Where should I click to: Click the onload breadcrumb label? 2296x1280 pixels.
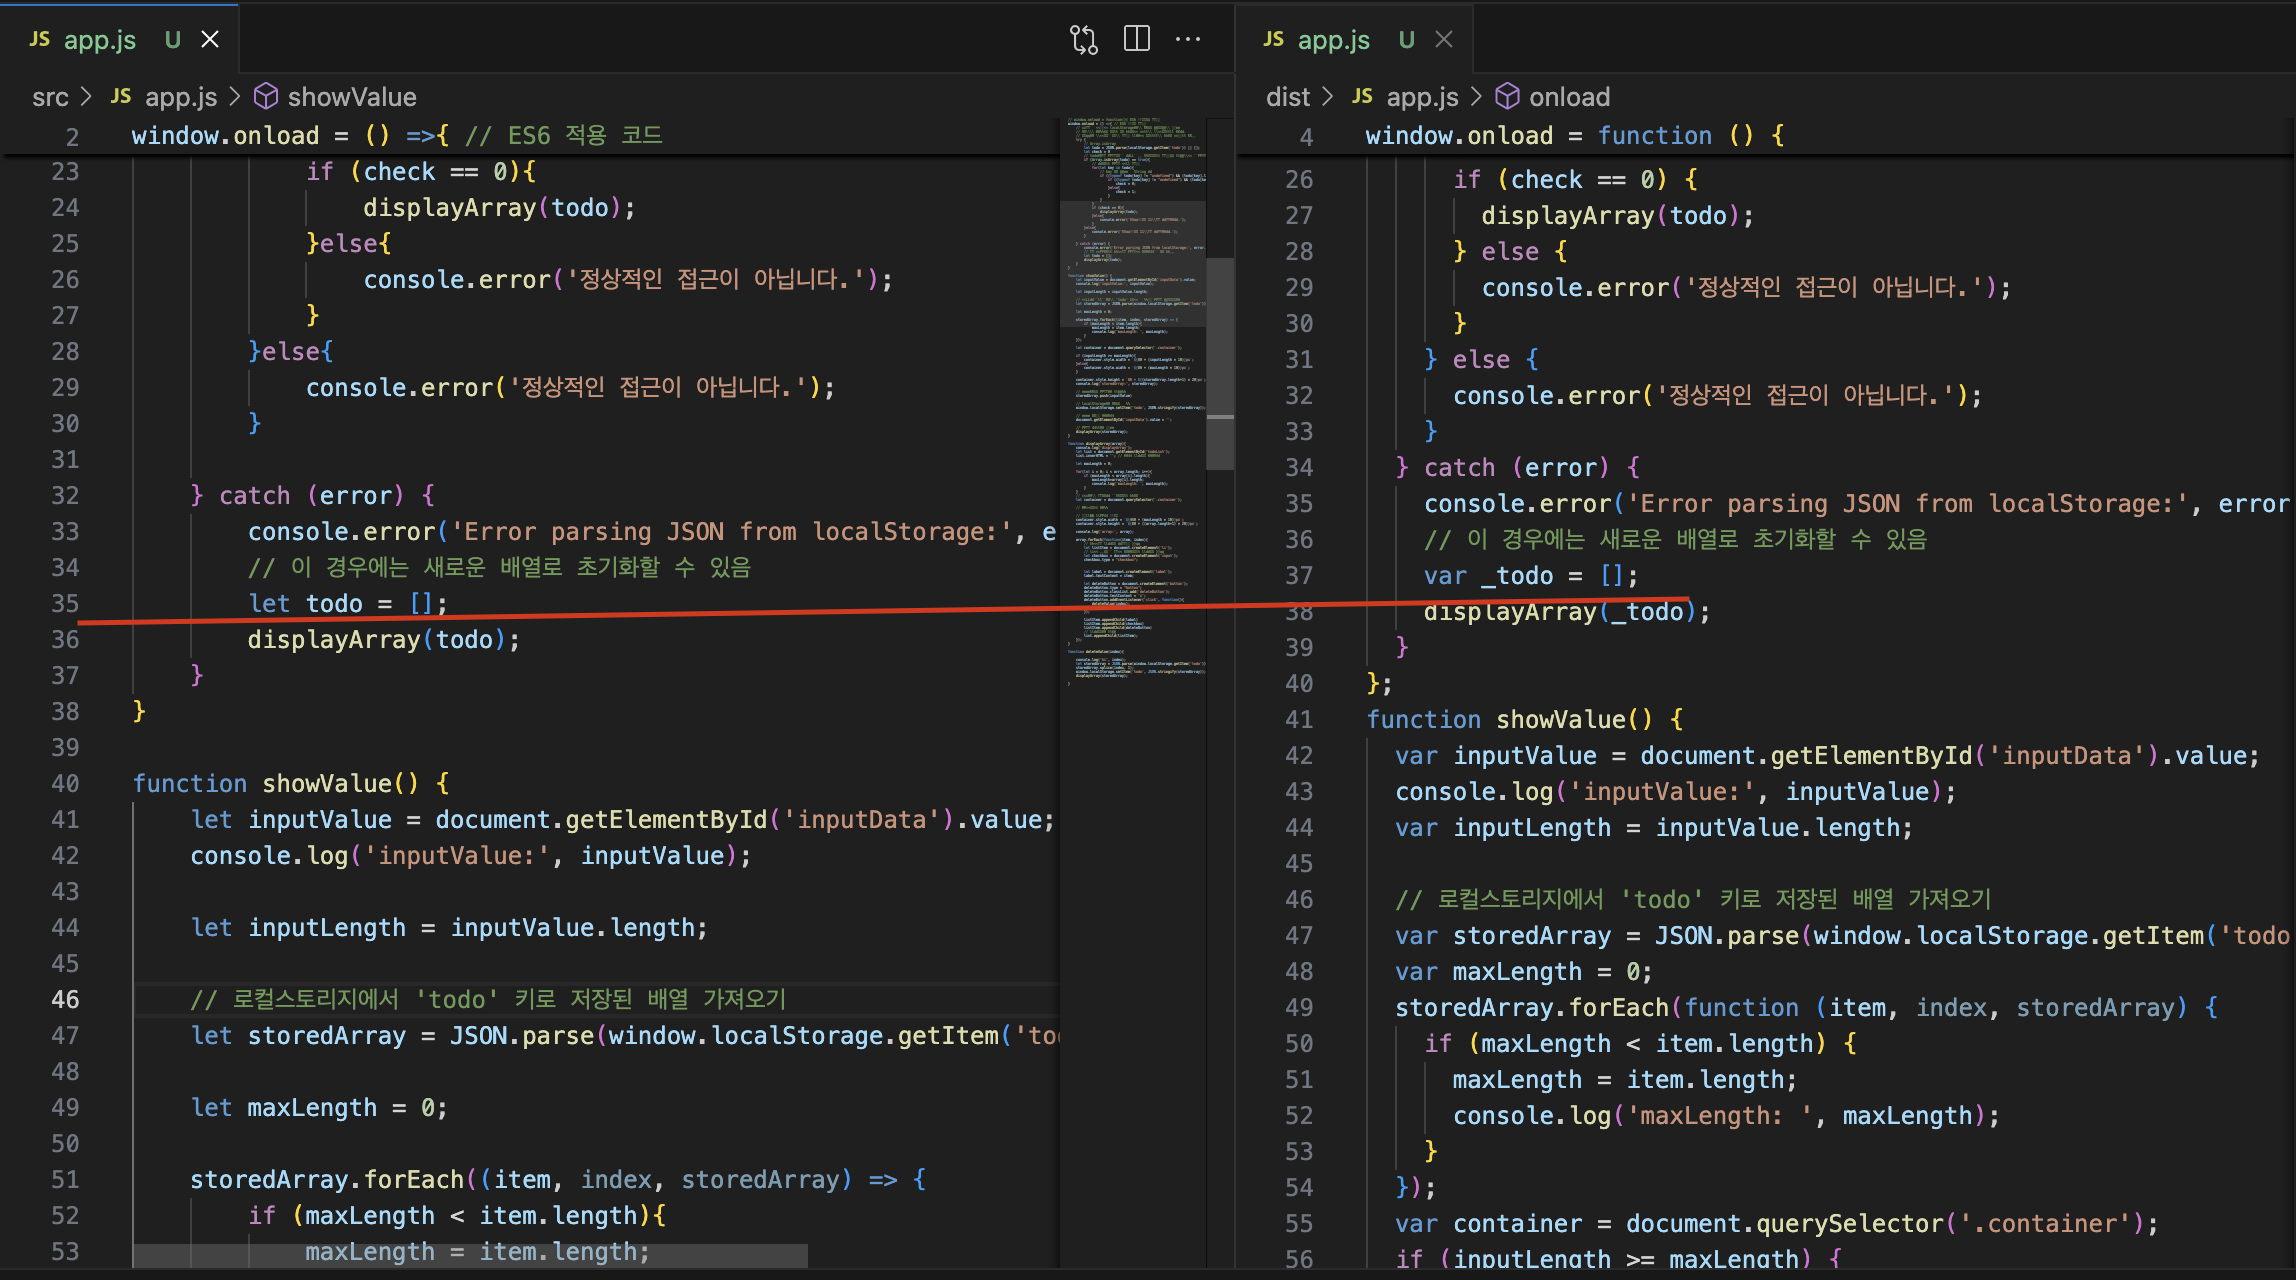click(1569, 97)
